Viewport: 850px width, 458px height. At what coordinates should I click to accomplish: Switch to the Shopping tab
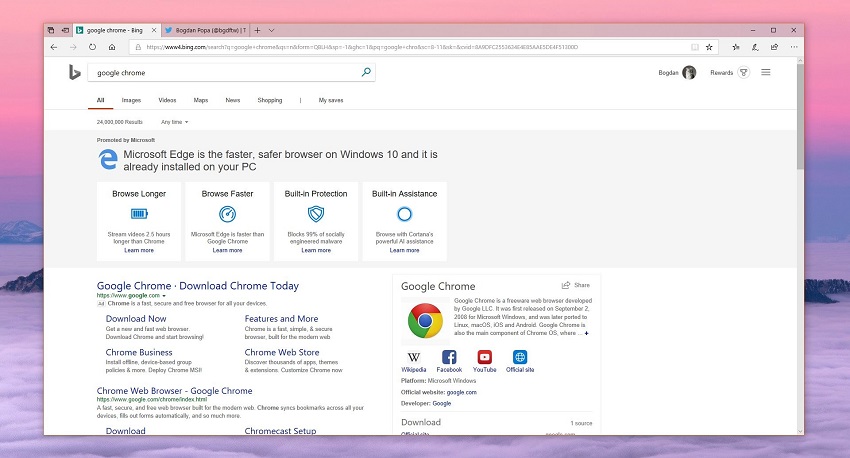[270, 100]
